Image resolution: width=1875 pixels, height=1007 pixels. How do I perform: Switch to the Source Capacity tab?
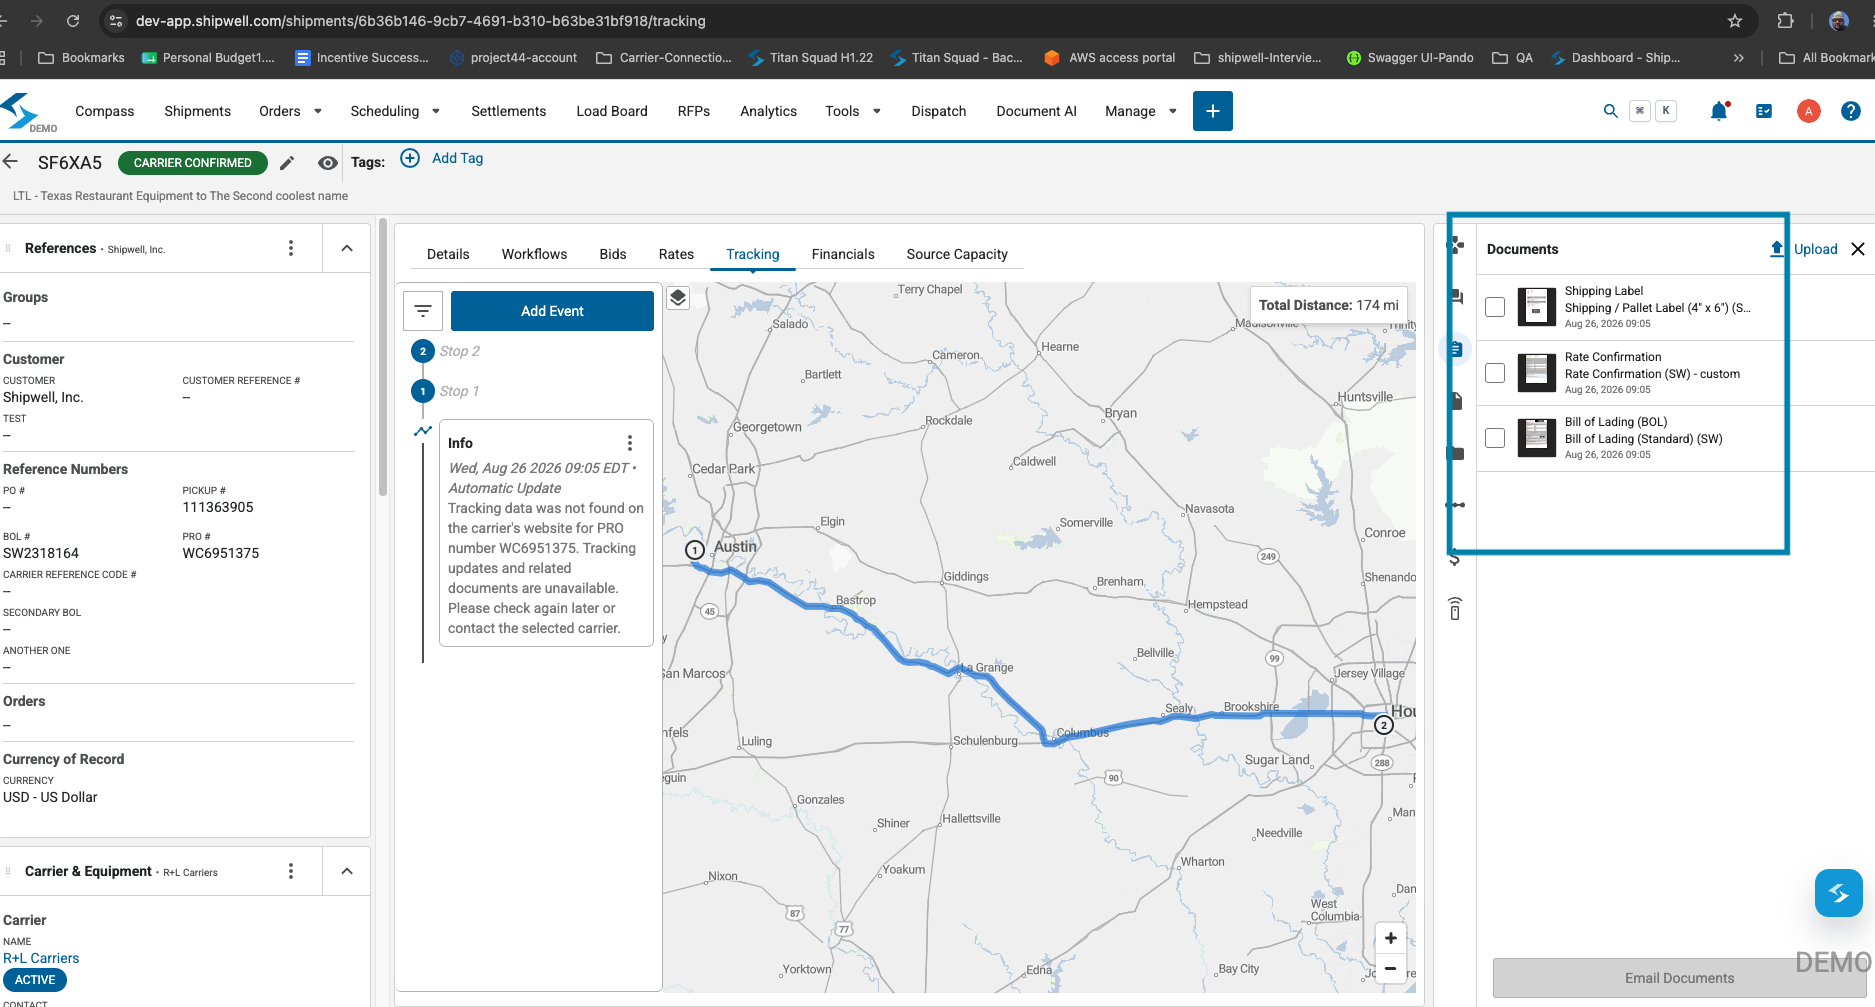pyautogui.click(x=957, y=254)
